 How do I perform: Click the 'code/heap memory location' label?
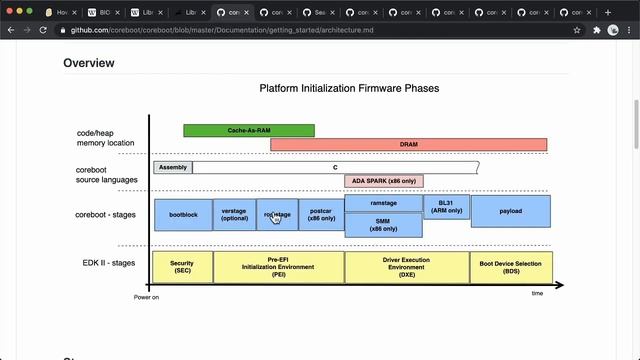[x=105, y=138]
